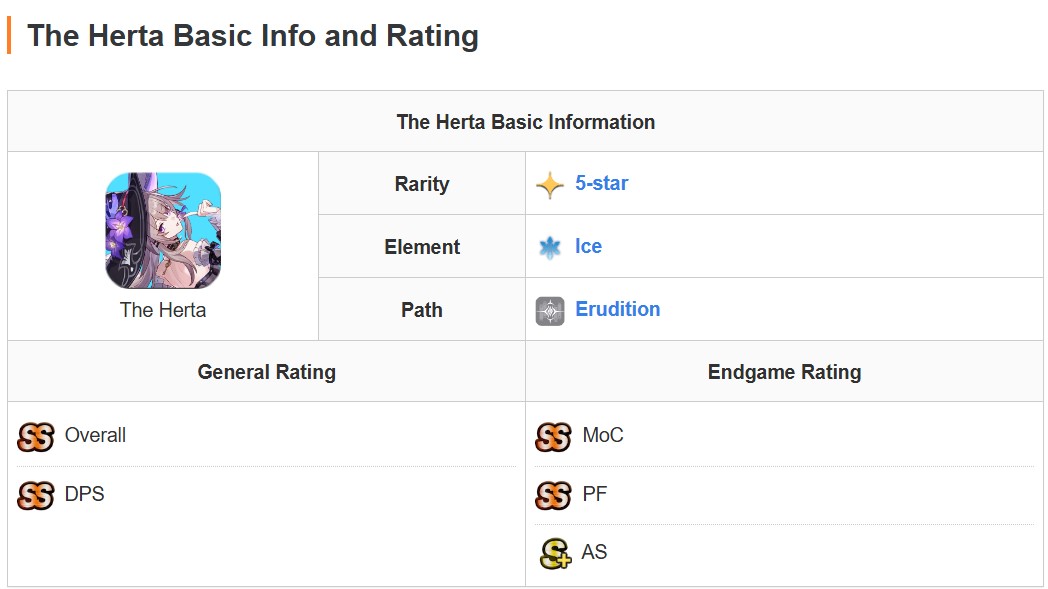Screen dimensions: 1048x589
Task: Select the MoC endgame rating label
Action: click(x=603, y=435)
